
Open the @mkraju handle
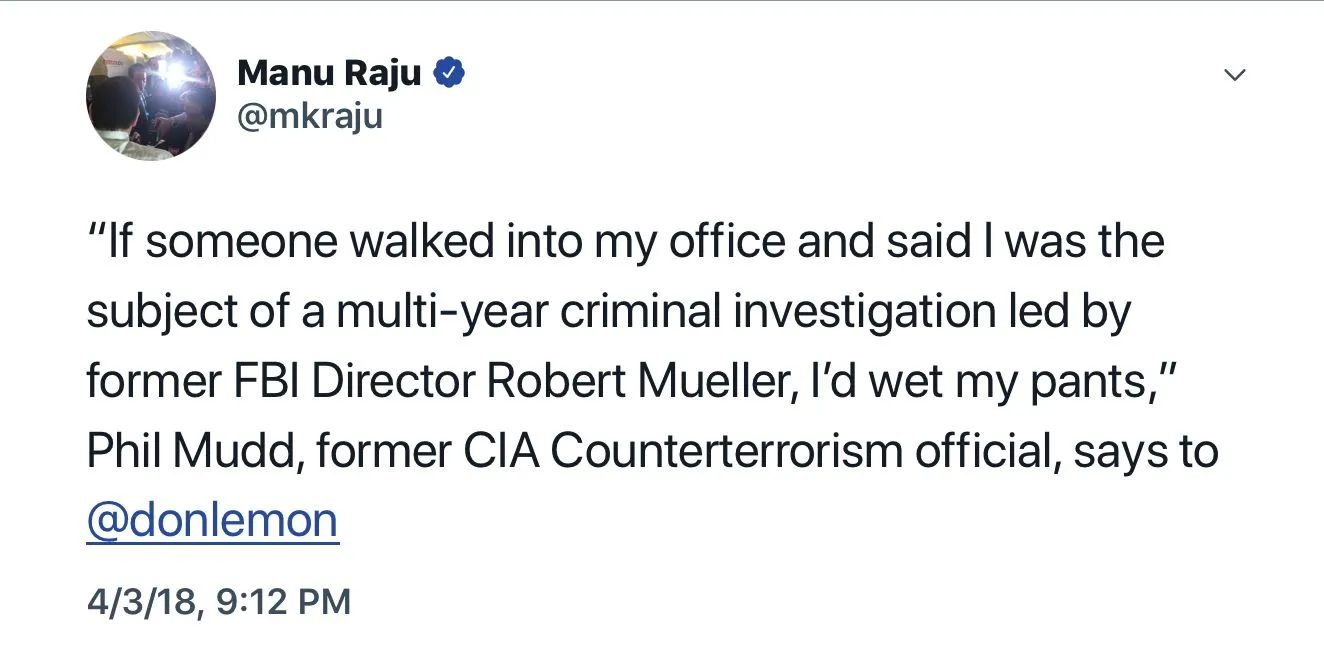pos(310,117)
